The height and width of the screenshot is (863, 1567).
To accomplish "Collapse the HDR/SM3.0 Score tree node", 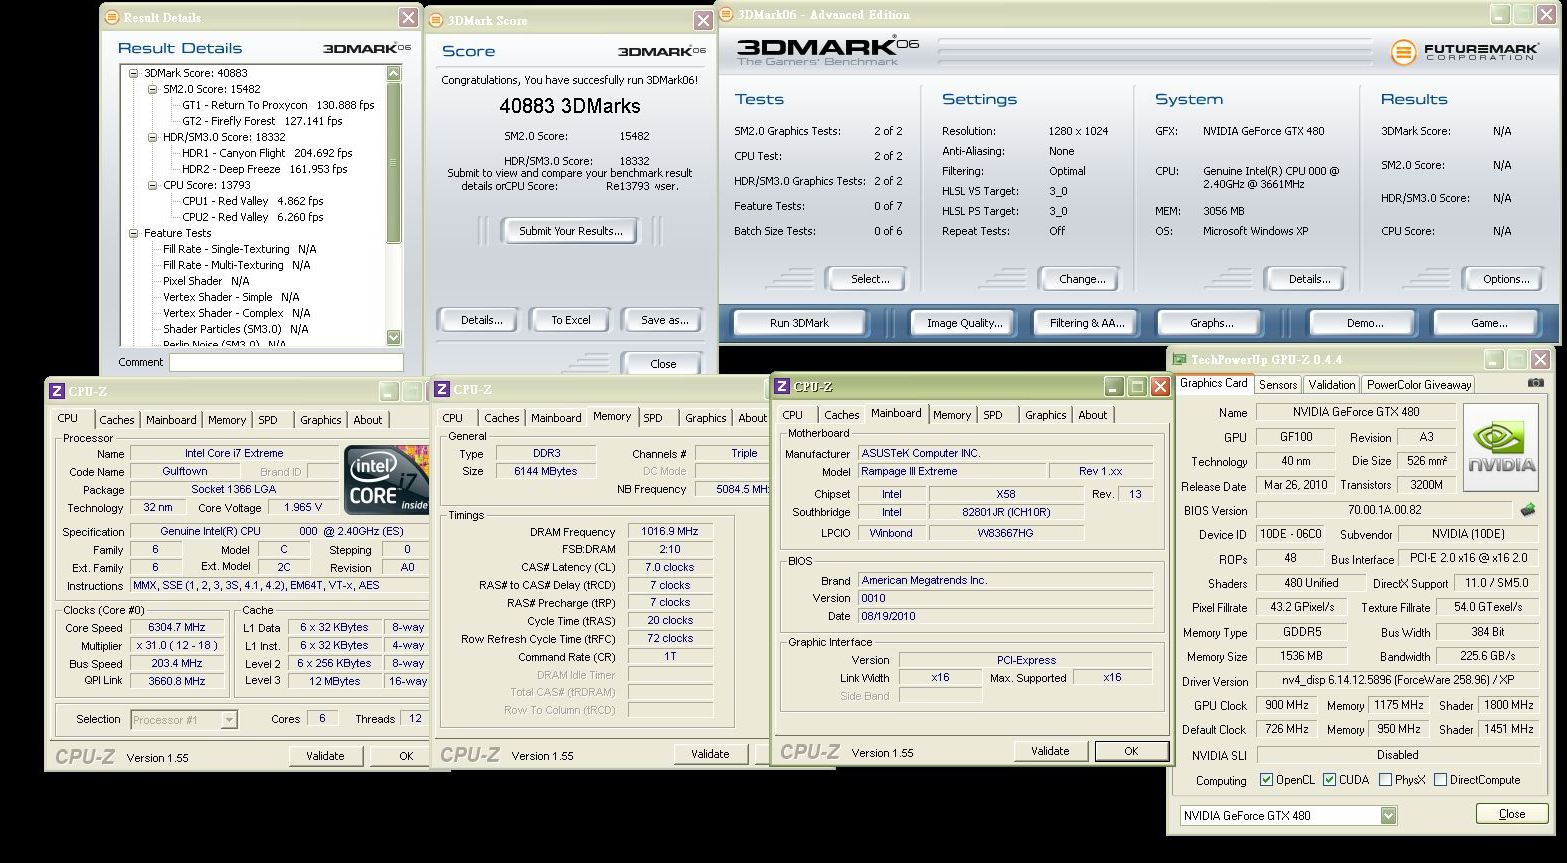I will 152,137.
